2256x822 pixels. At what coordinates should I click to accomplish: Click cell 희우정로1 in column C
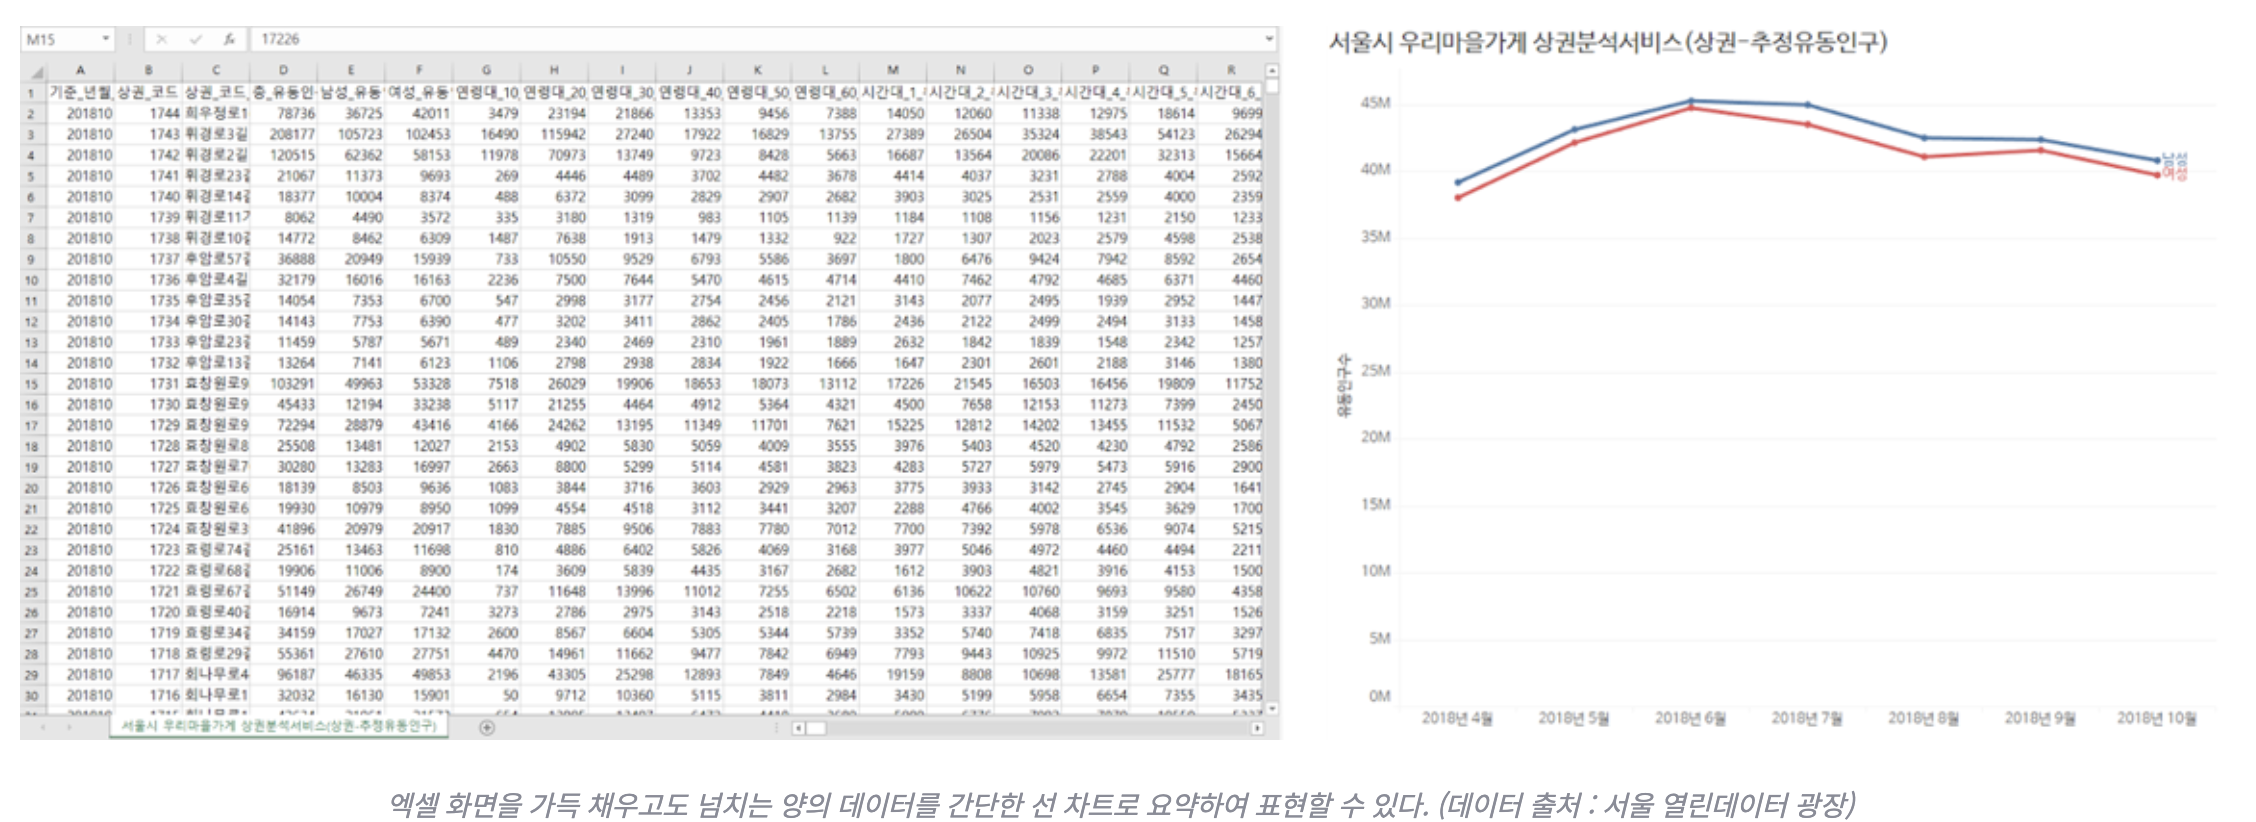[216, 114]
